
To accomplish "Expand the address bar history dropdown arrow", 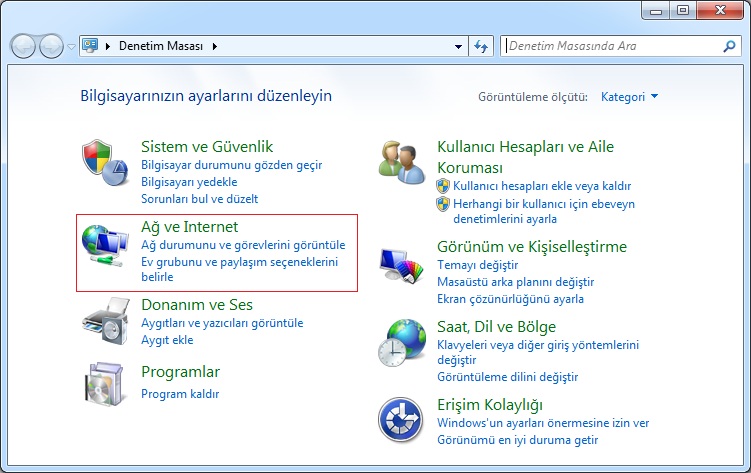I will click(x=458, y=46).
